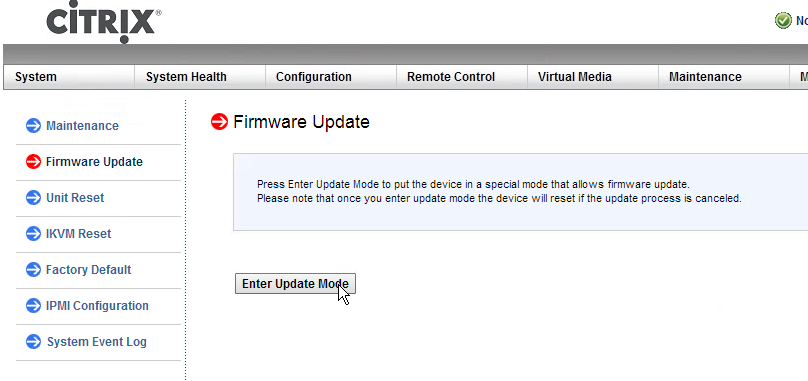Click the blue arrow icon beside Factory Default
The width and height of the screenshot is (808, 381).
point(33,270)
